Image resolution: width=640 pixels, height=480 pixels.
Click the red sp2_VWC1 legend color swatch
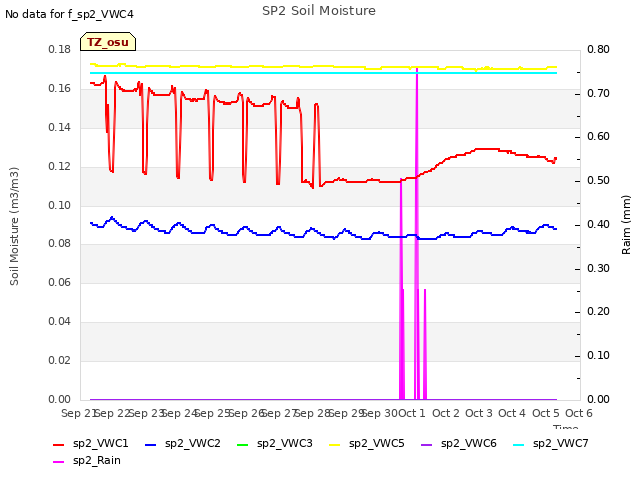coord(59,444)
